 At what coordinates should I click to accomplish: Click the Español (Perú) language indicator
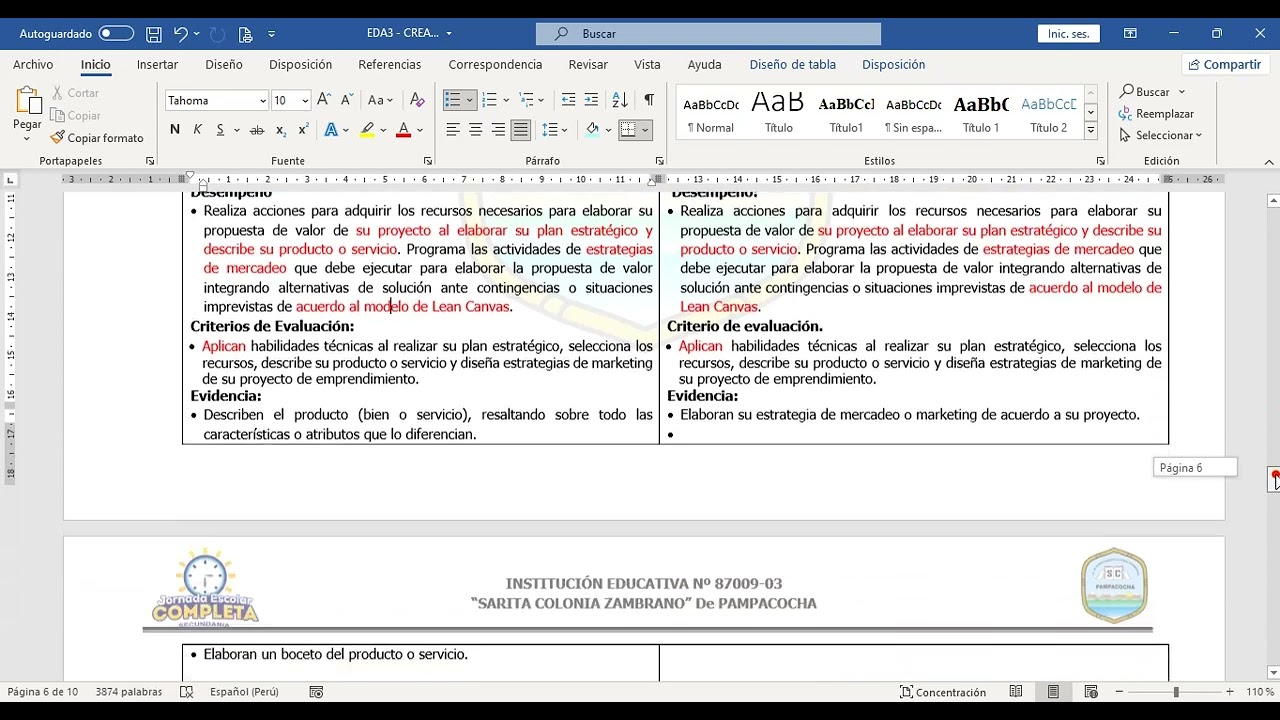(244, 692)
